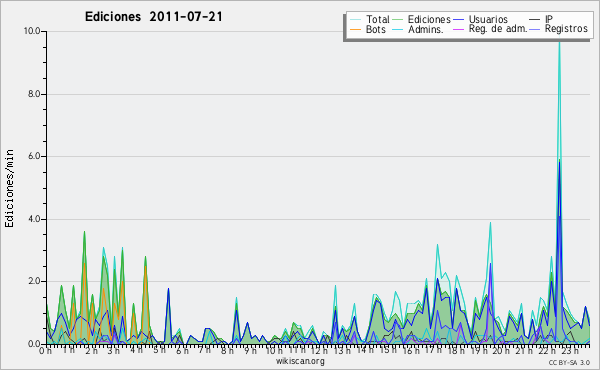This screenshot has height=370, width=600.
Task: Click the '20 h' x-axis label
Action: 501,350
